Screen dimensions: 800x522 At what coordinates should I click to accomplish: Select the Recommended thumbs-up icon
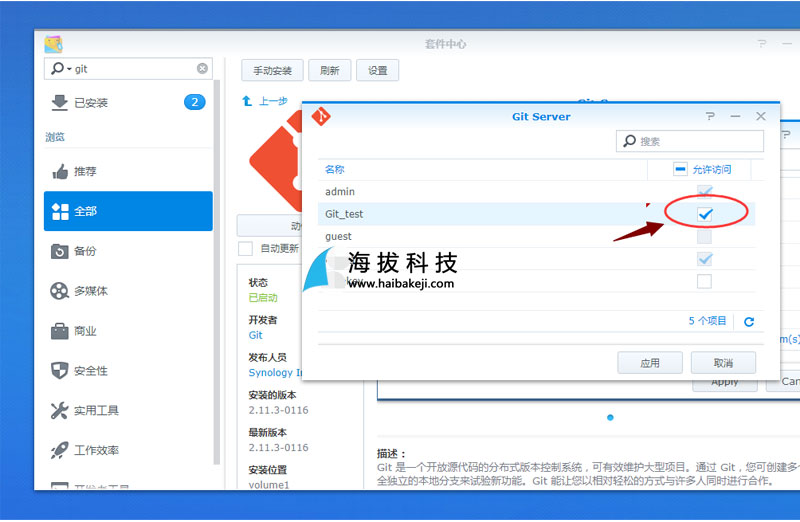pyautogui.click(x=60, y=171)
